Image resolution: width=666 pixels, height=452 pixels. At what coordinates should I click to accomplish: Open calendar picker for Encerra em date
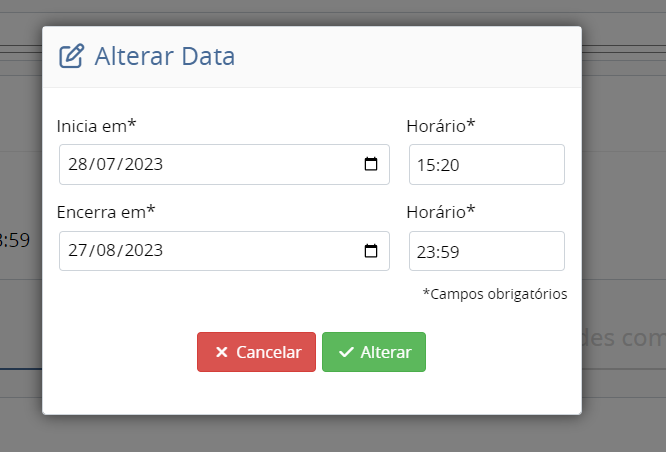coord(370,251)
